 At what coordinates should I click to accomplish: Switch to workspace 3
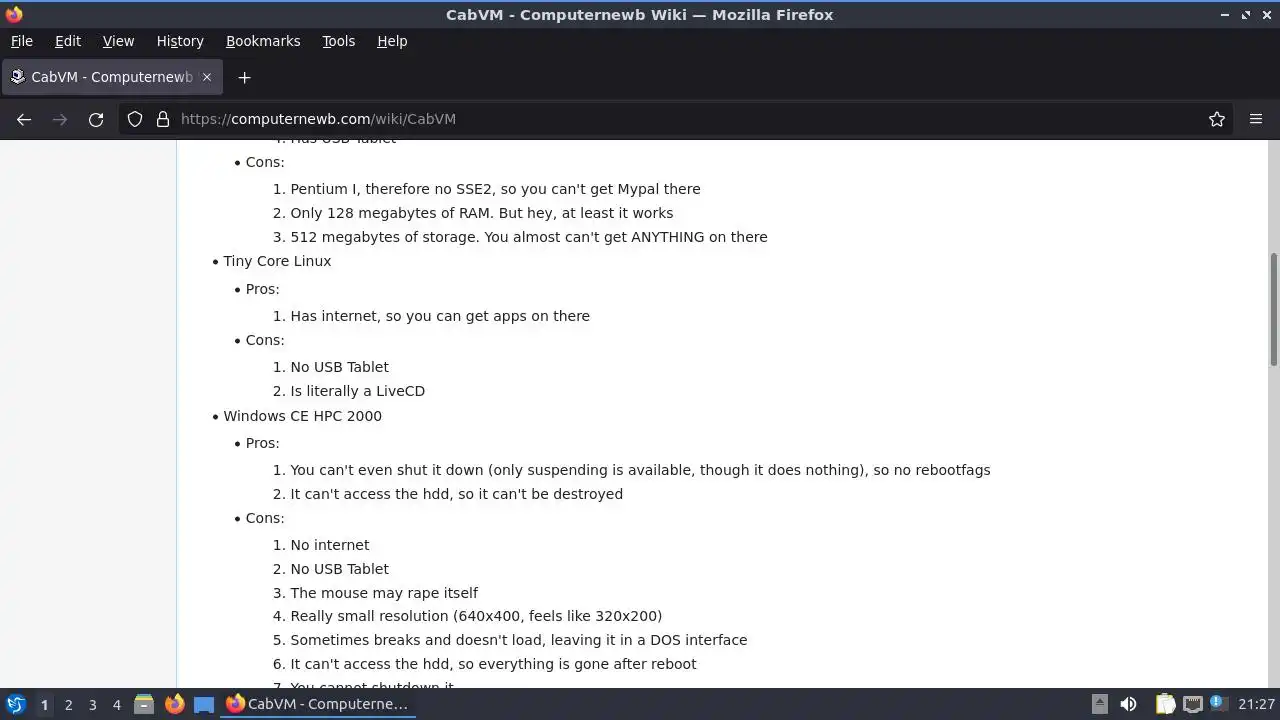[x=92, y=704]
